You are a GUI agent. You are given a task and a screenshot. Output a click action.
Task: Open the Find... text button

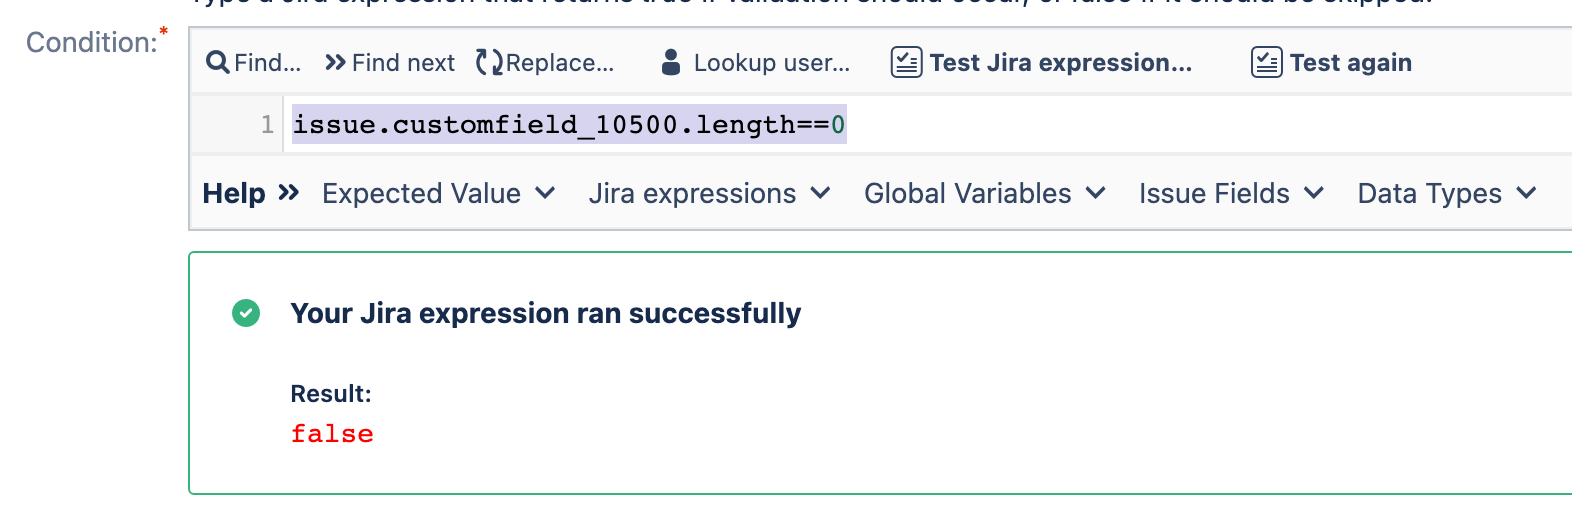254,63
